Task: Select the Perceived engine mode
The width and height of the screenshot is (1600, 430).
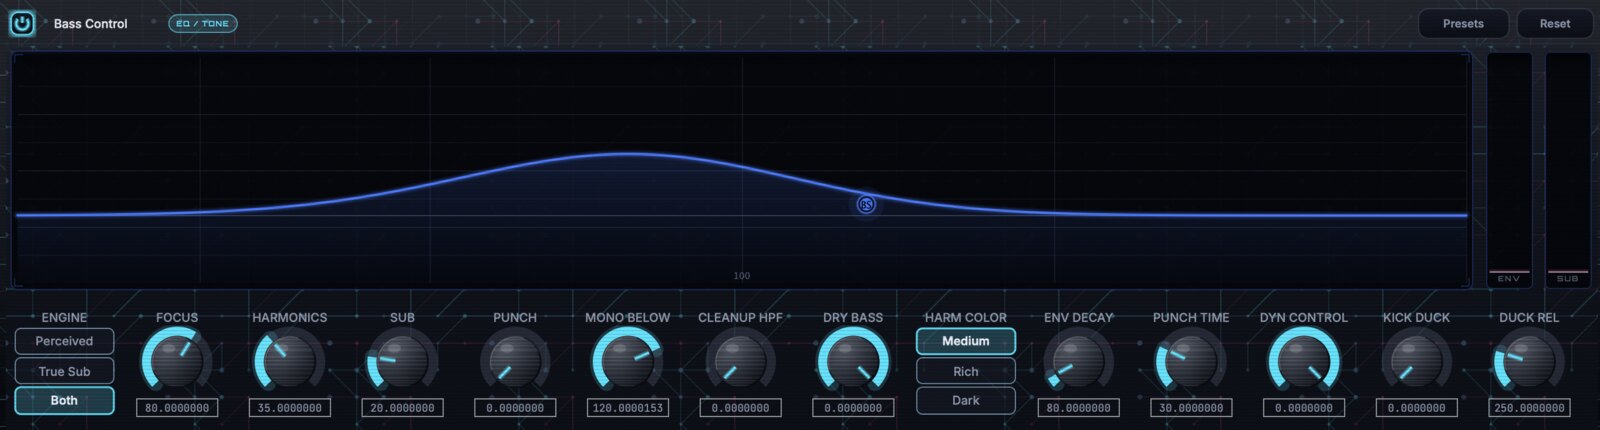Action: (x=64, y=341)
